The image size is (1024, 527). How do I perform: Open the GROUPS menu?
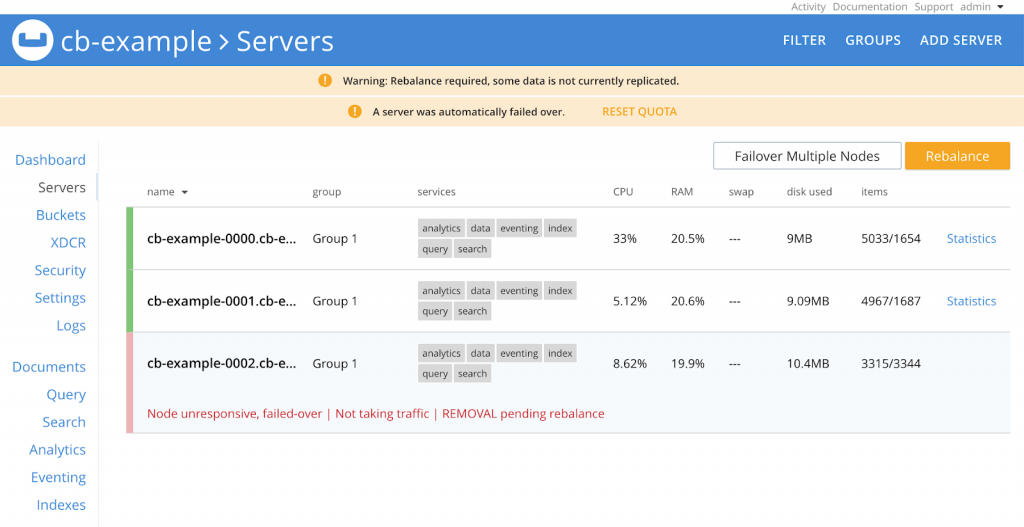pyautogui.click(x=873, y=41)
